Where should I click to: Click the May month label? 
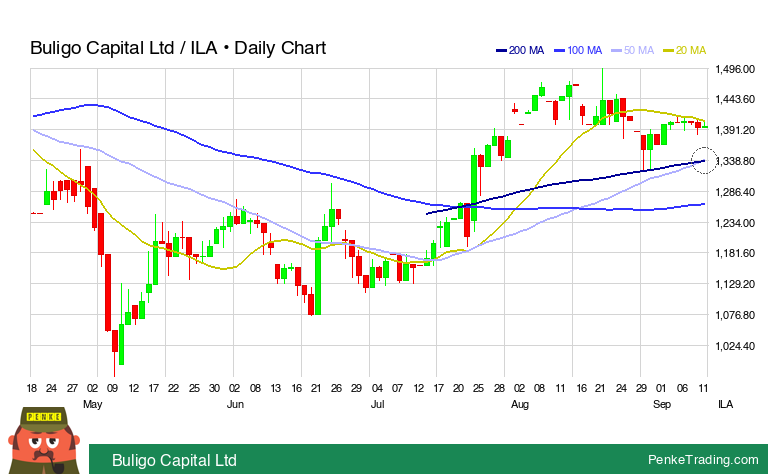[x=93, y=404]
